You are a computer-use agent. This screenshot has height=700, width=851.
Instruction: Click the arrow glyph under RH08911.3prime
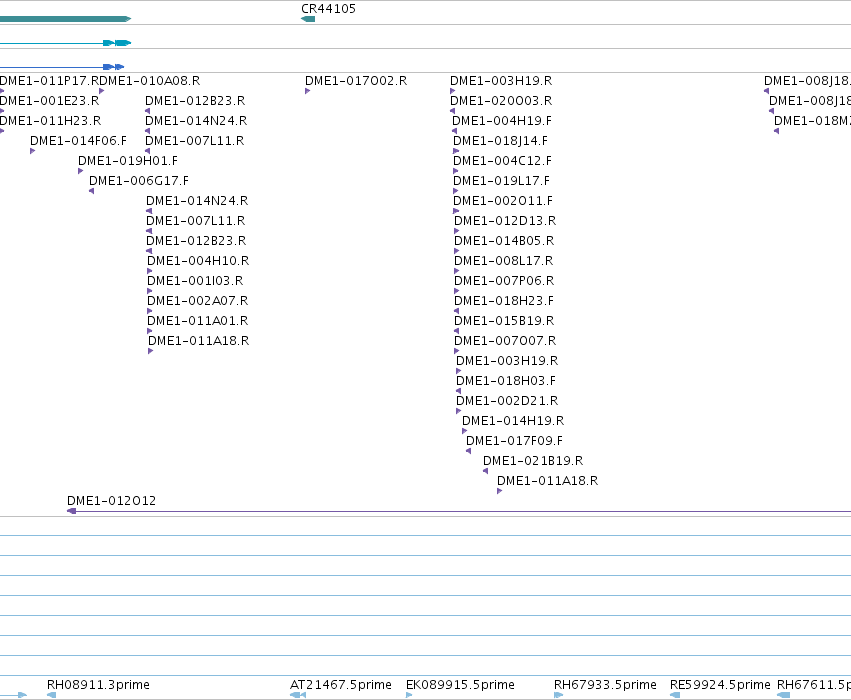coord(51,695)
